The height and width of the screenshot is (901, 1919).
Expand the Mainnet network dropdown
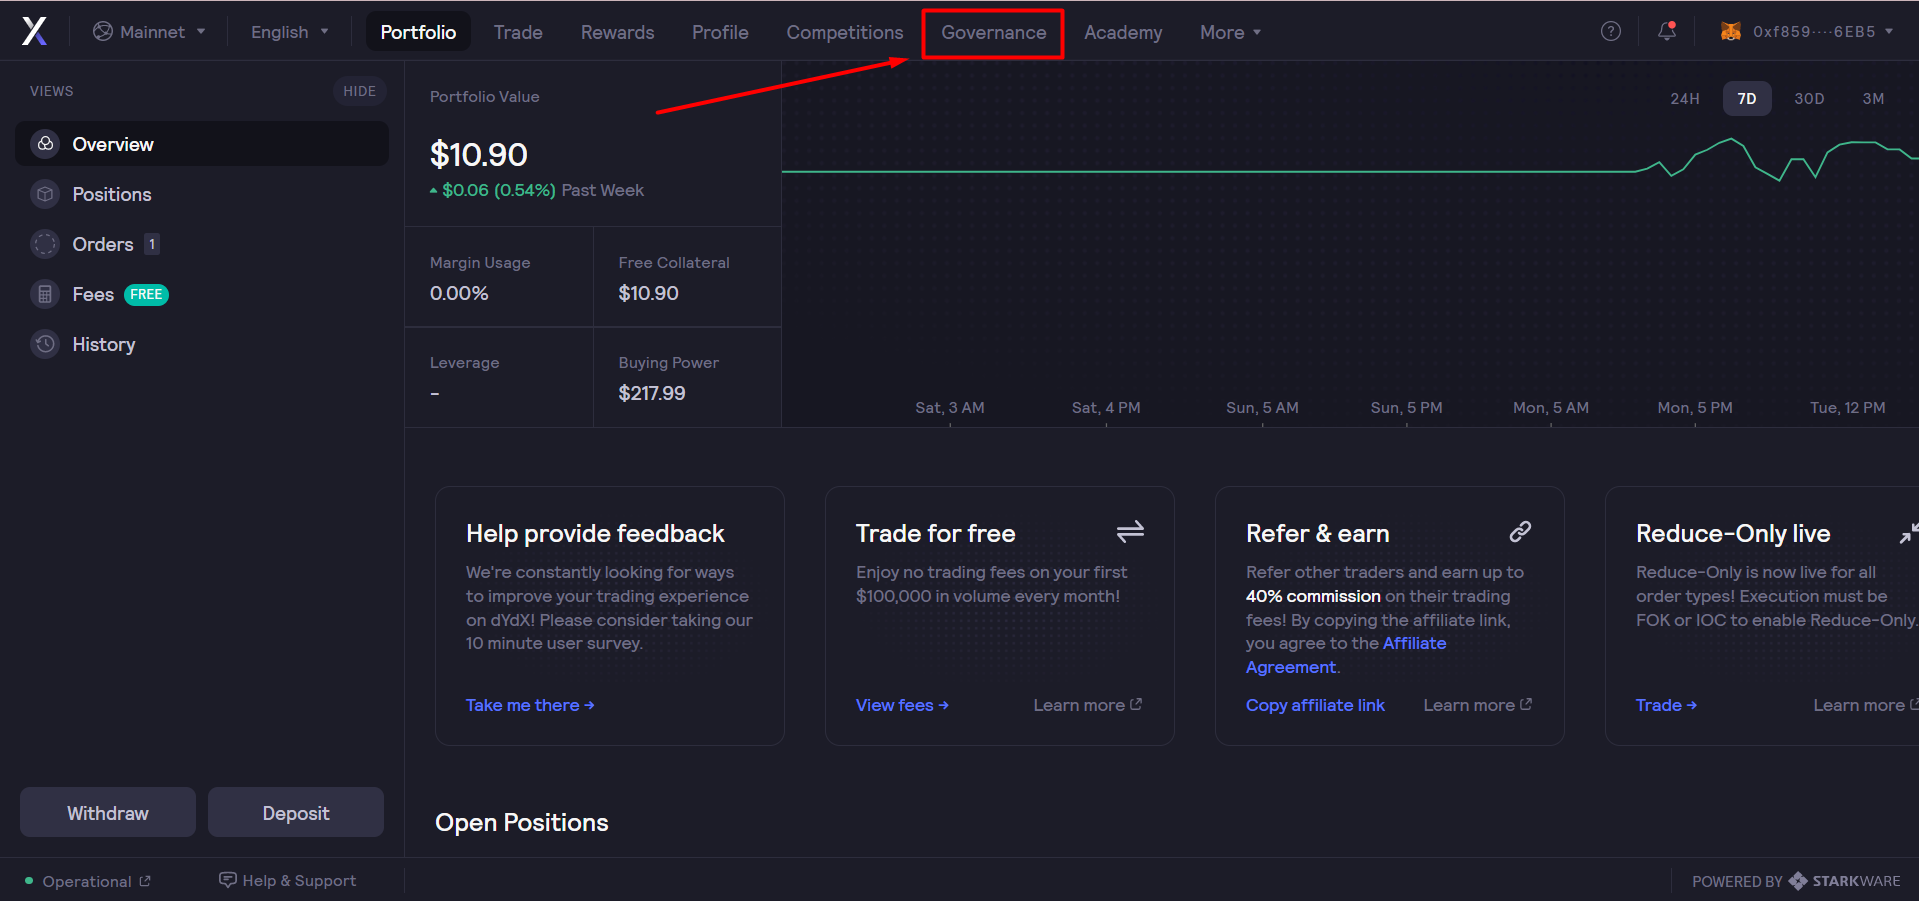click(149, 32)
